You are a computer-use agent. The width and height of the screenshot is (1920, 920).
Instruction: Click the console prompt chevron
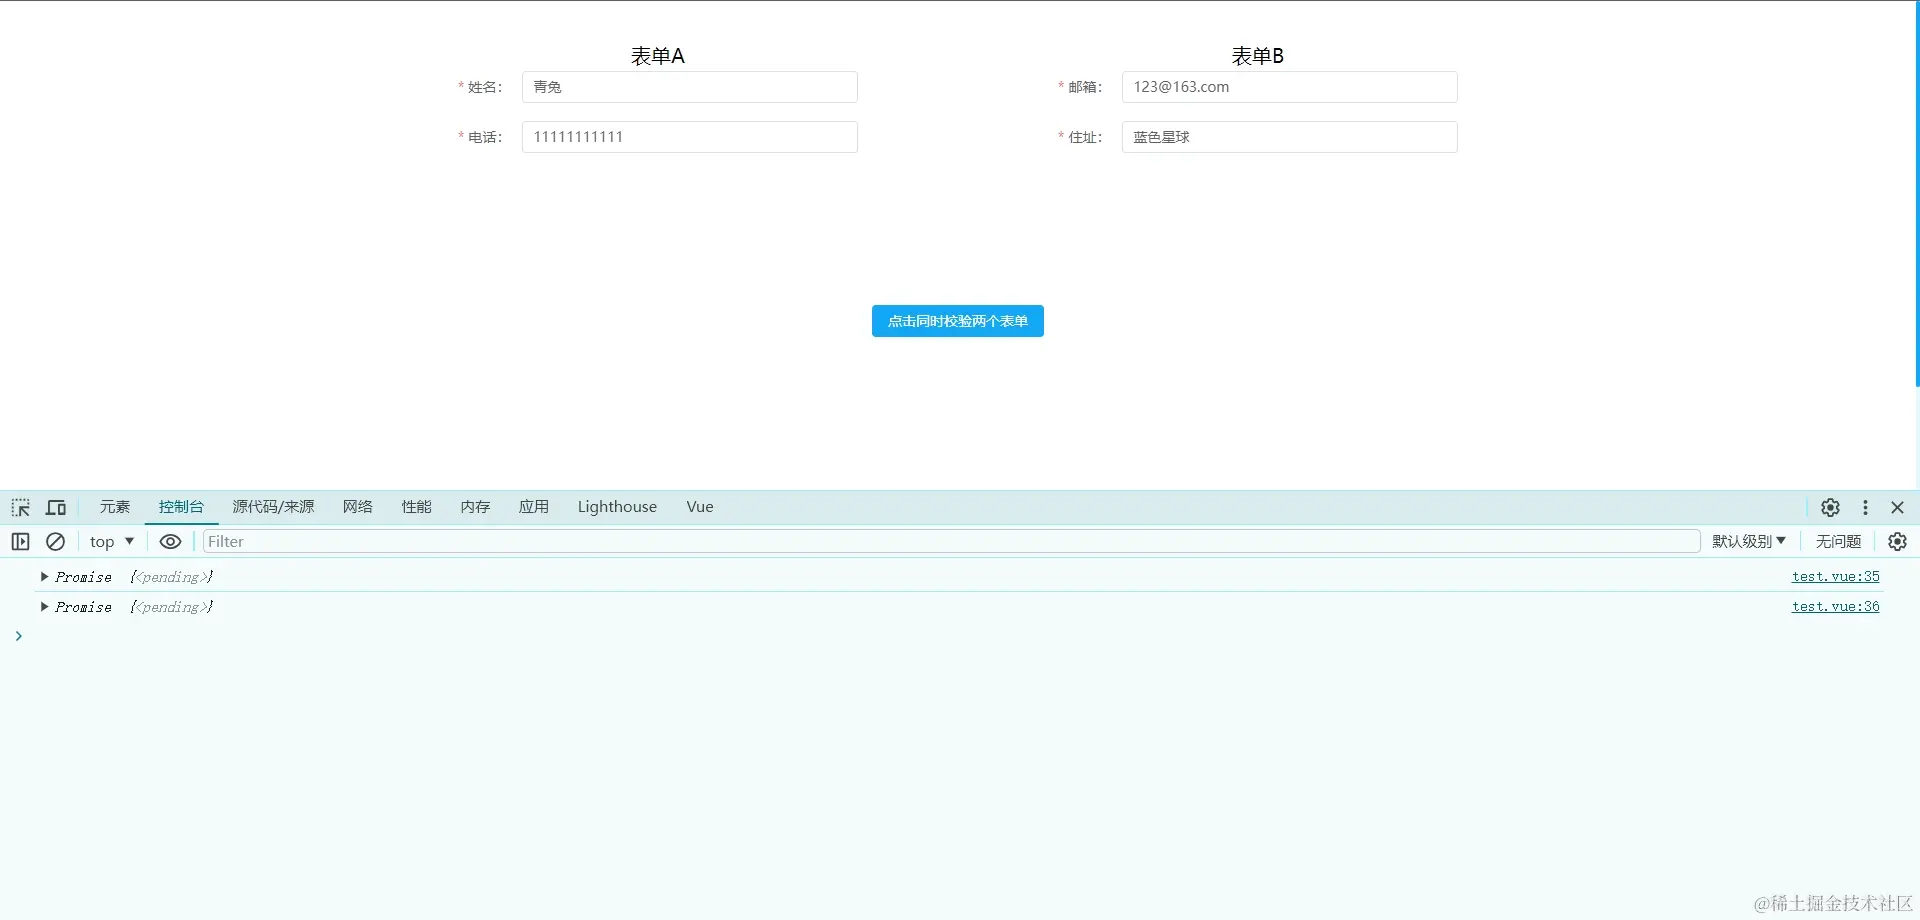click(18, 636)
